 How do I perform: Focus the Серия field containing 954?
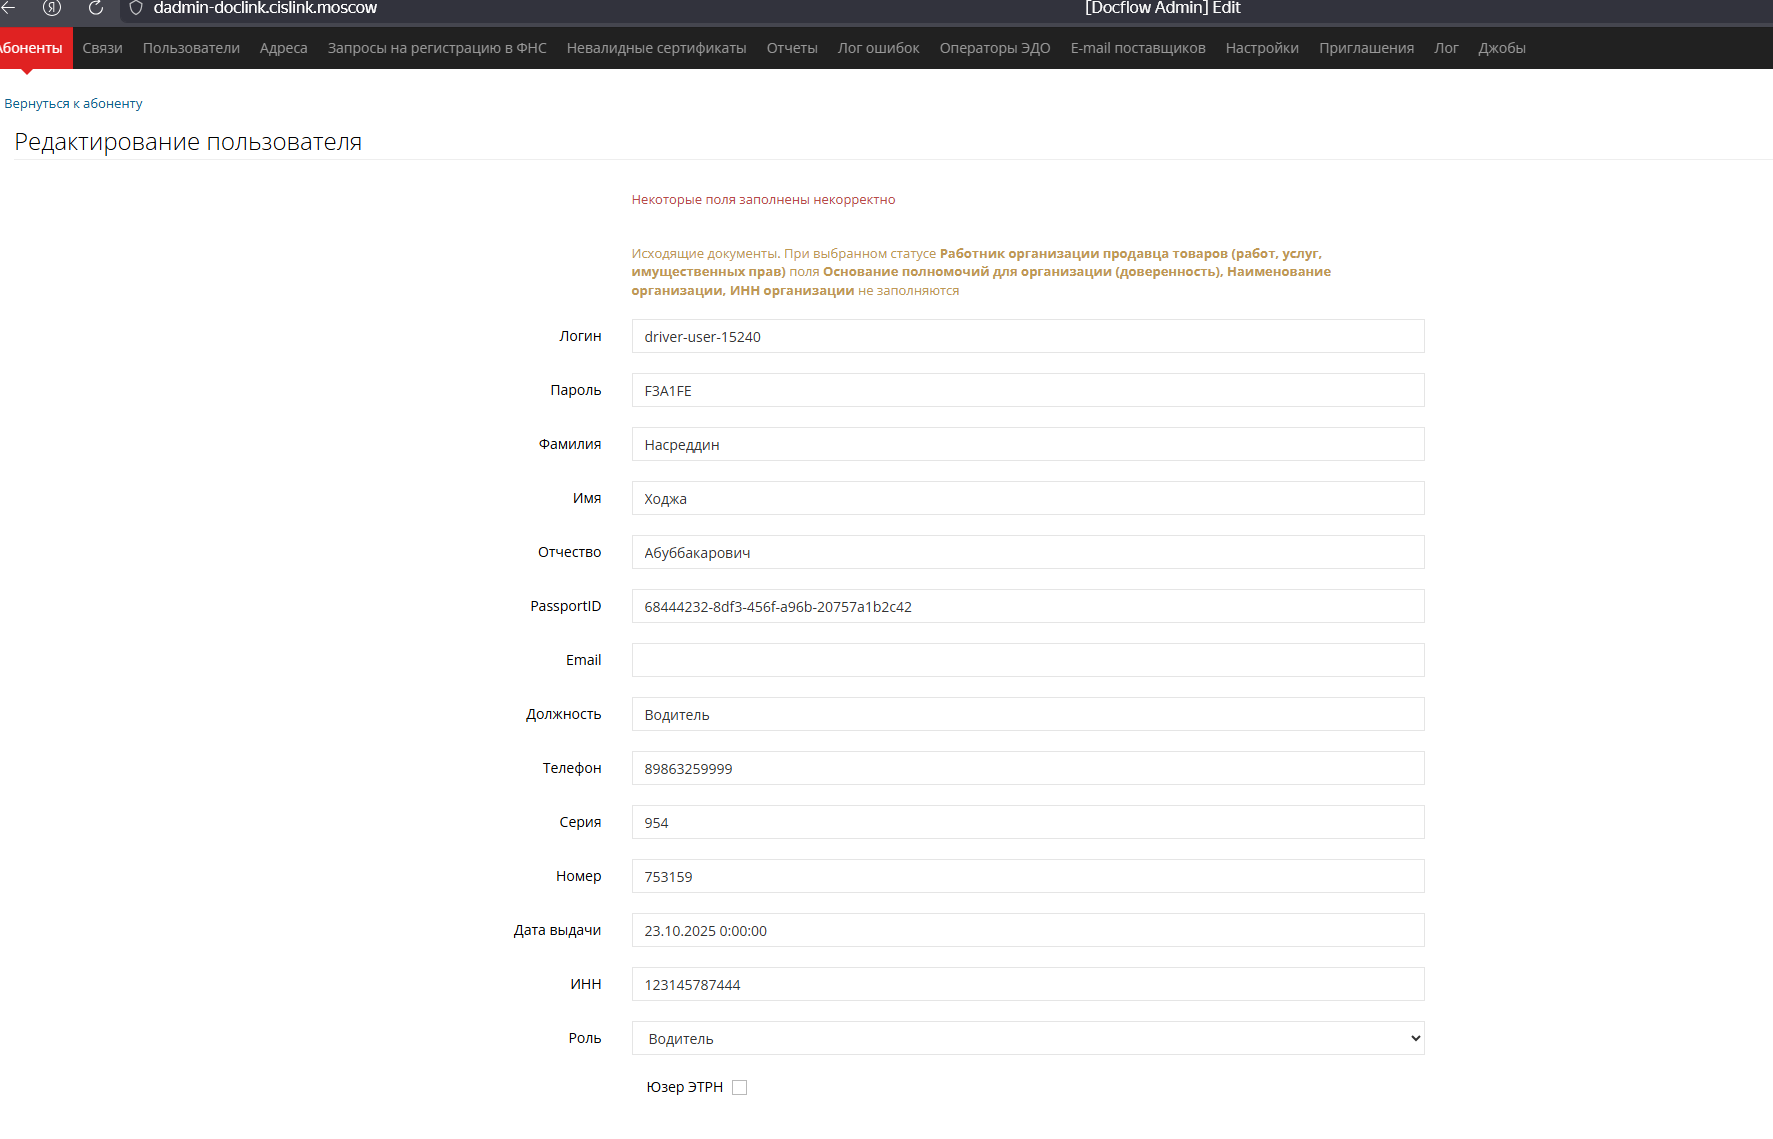(x=1028, y=822)
